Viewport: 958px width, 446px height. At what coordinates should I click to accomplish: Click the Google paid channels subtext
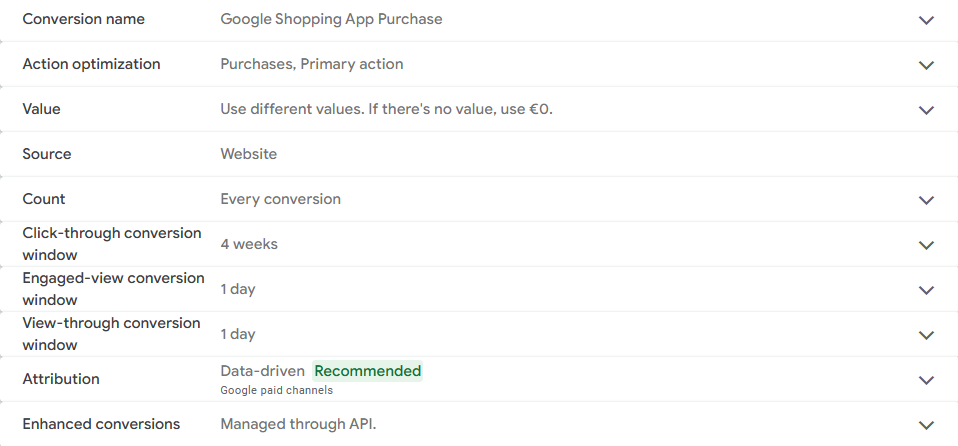tap(277, 390)
